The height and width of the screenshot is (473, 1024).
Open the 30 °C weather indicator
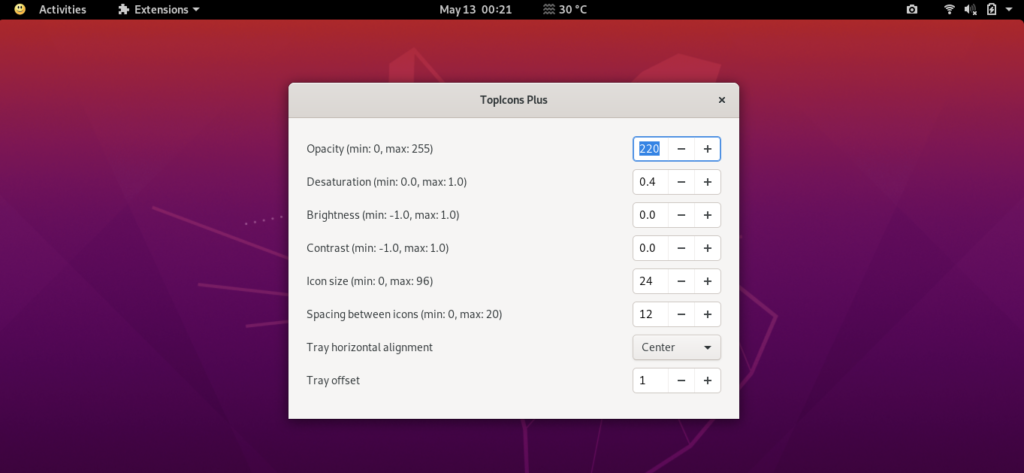(564, 10)
